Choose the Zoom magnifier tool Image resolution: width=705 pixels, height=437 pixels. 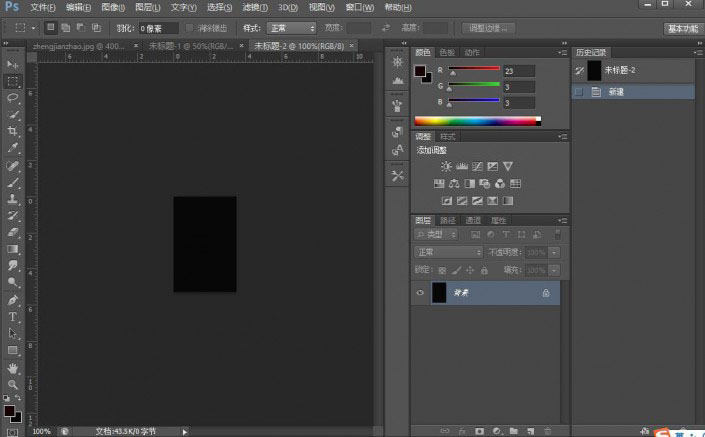pyautogui.click(x=14, y=384)
